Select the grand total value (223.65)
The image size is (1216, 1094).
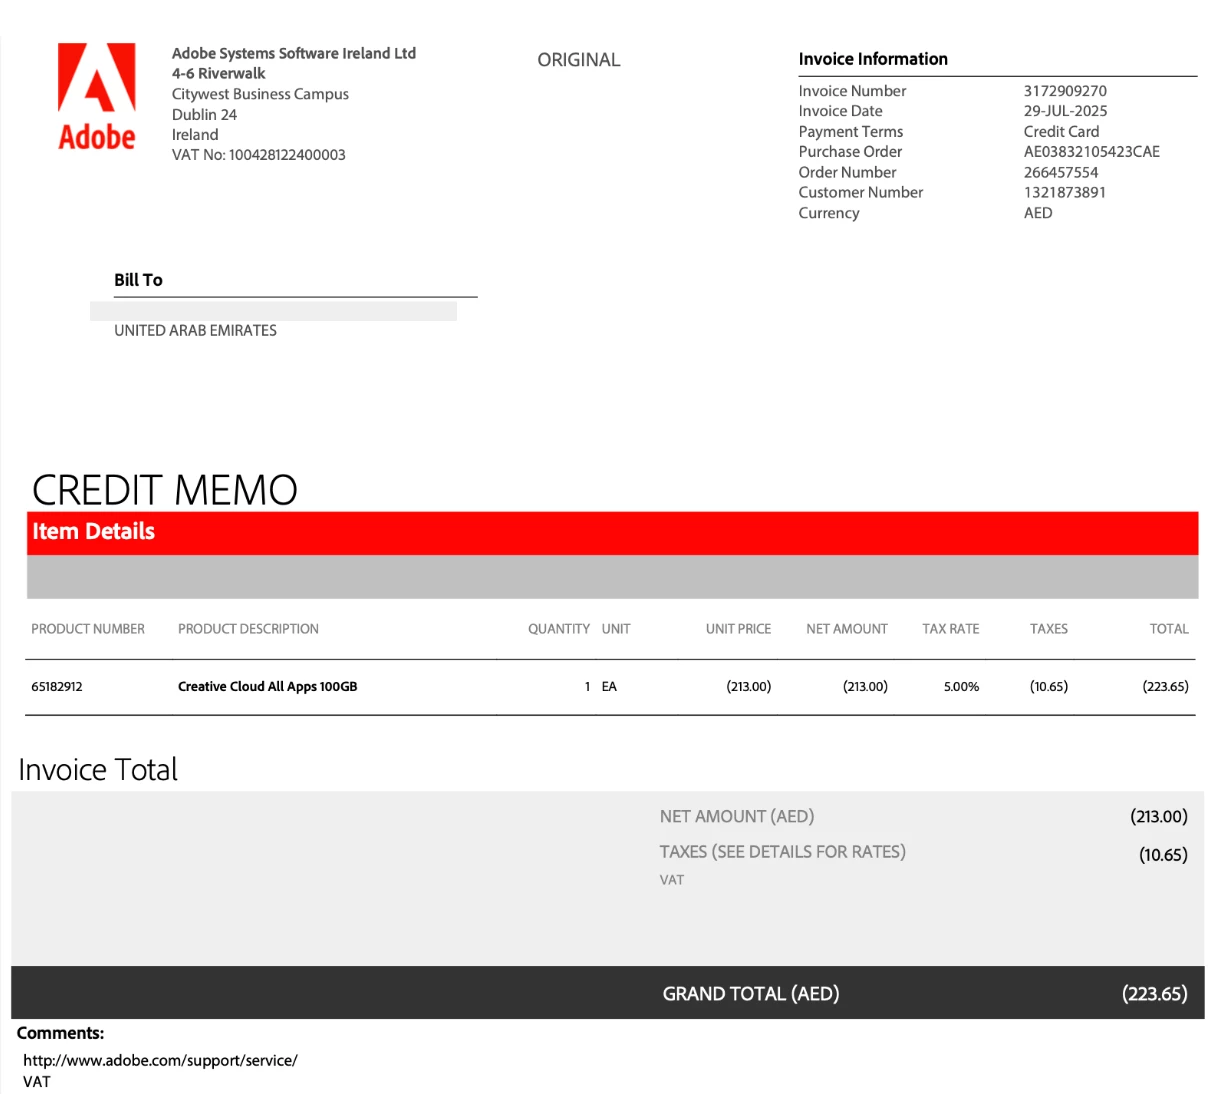click(1155, 994)
